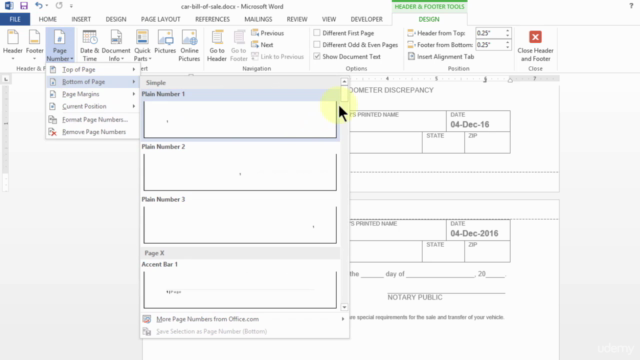Select Plain Number 3 thumbnail
The image size is (640, 360).
pos(240,225)
